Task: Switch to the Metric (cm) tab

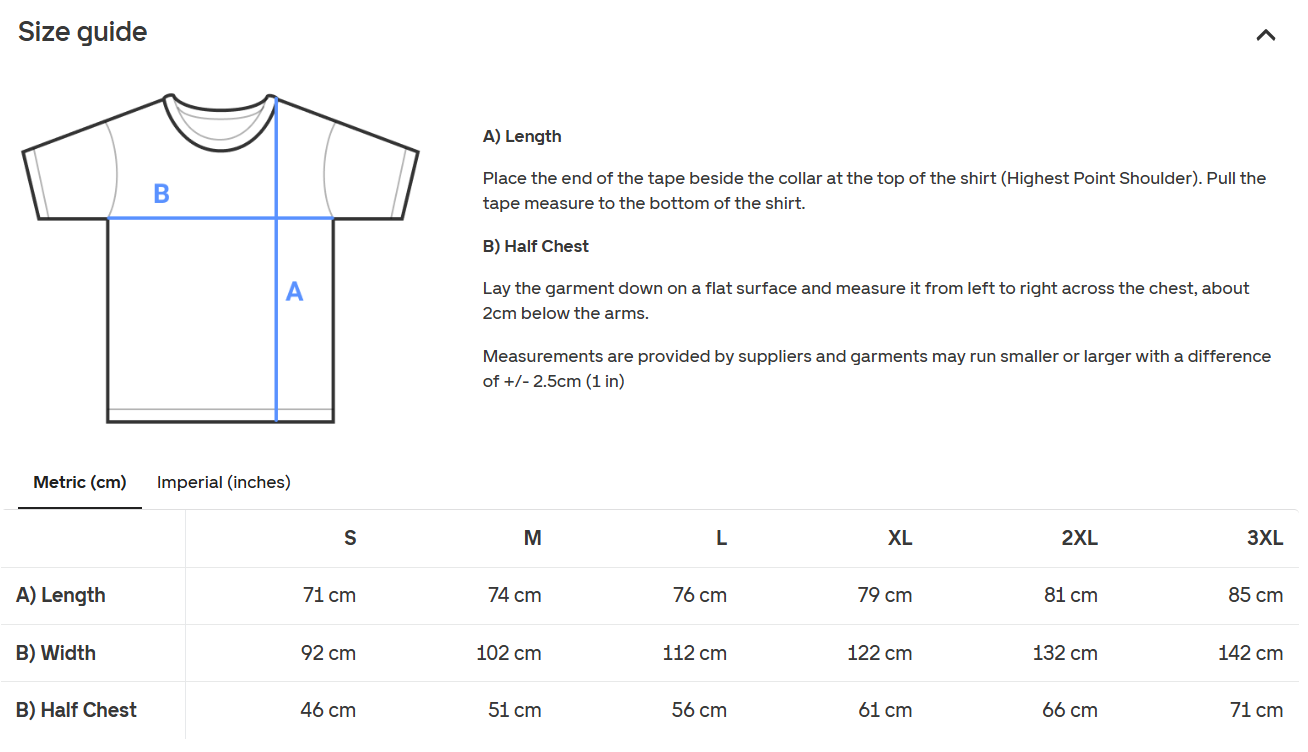Action: coord(80,482)
